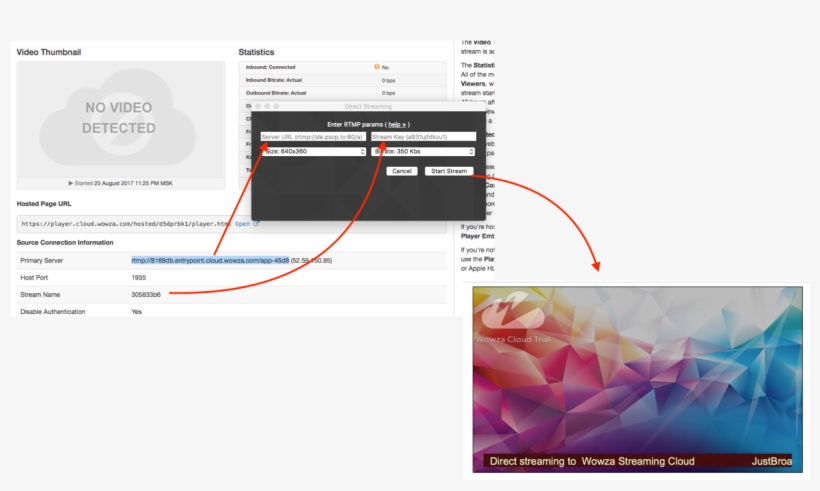The image size is (820, 491).
Task: Click the Server URL input field
Action: click(313, 136)
